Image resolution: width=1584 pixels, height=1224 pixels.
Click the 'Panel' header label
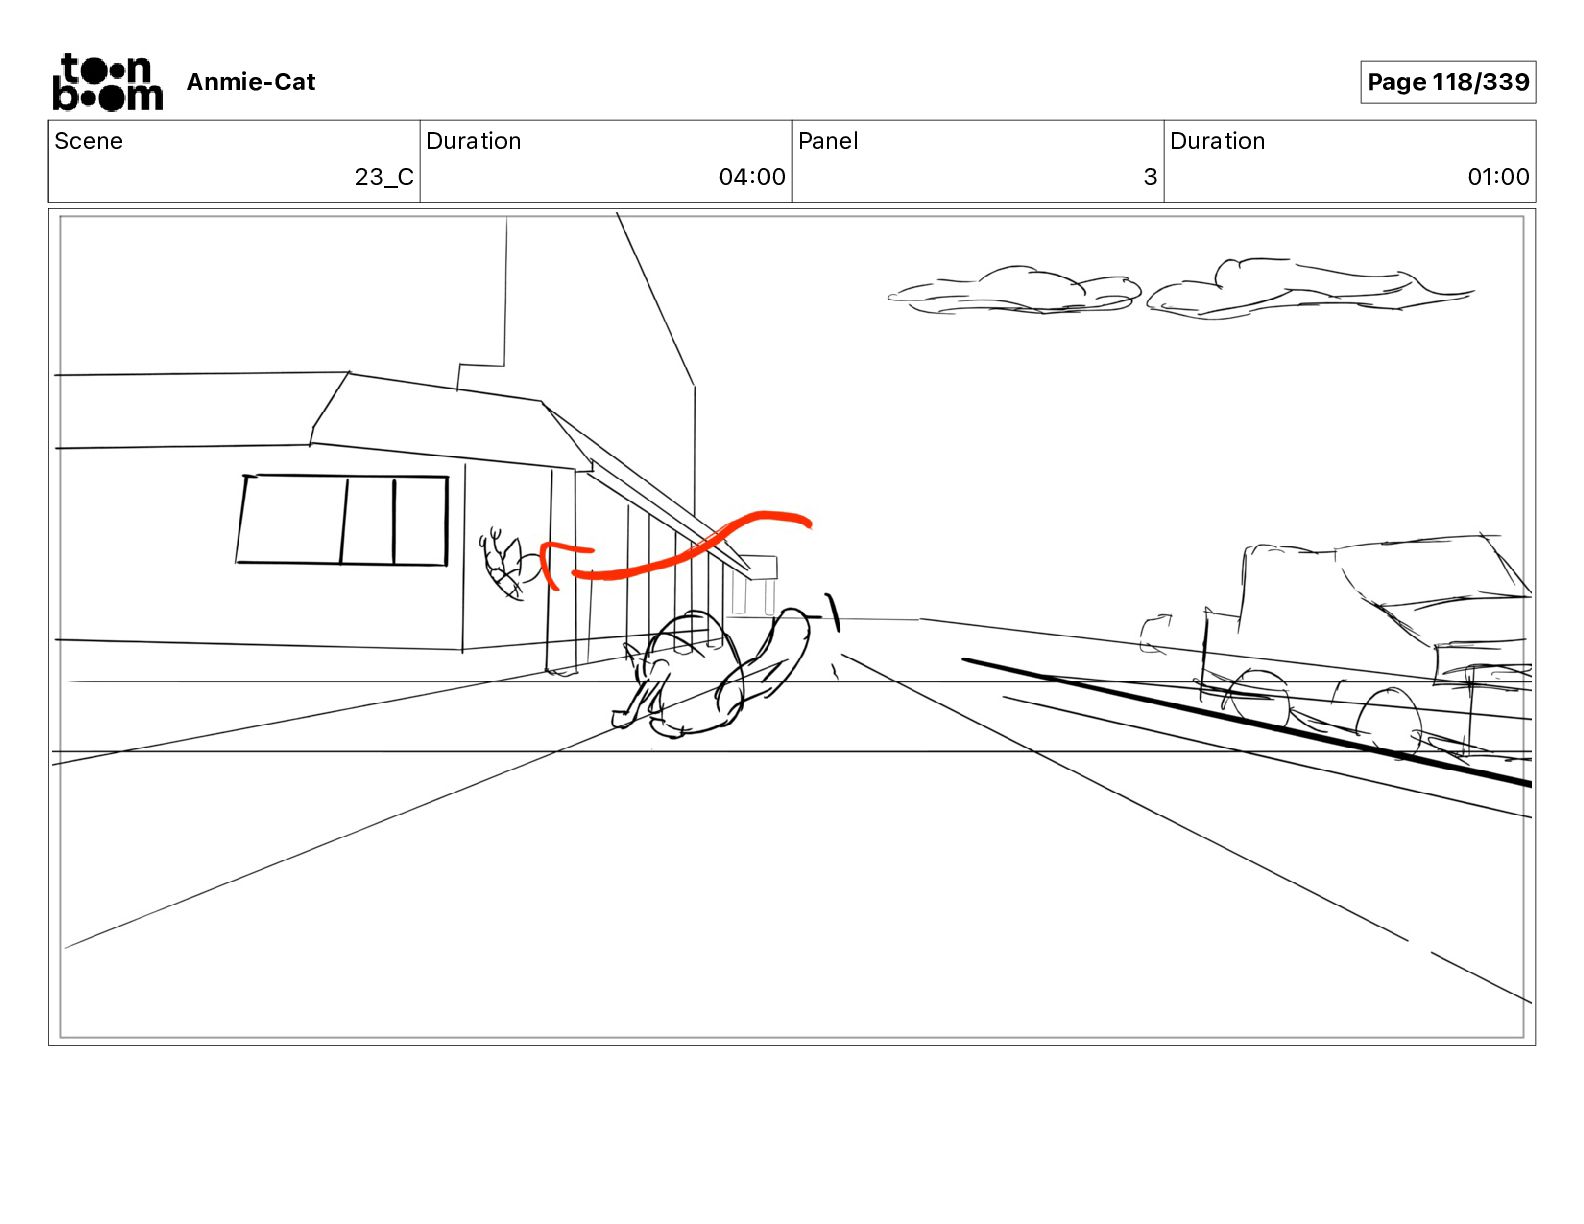[x=828, y=141]
